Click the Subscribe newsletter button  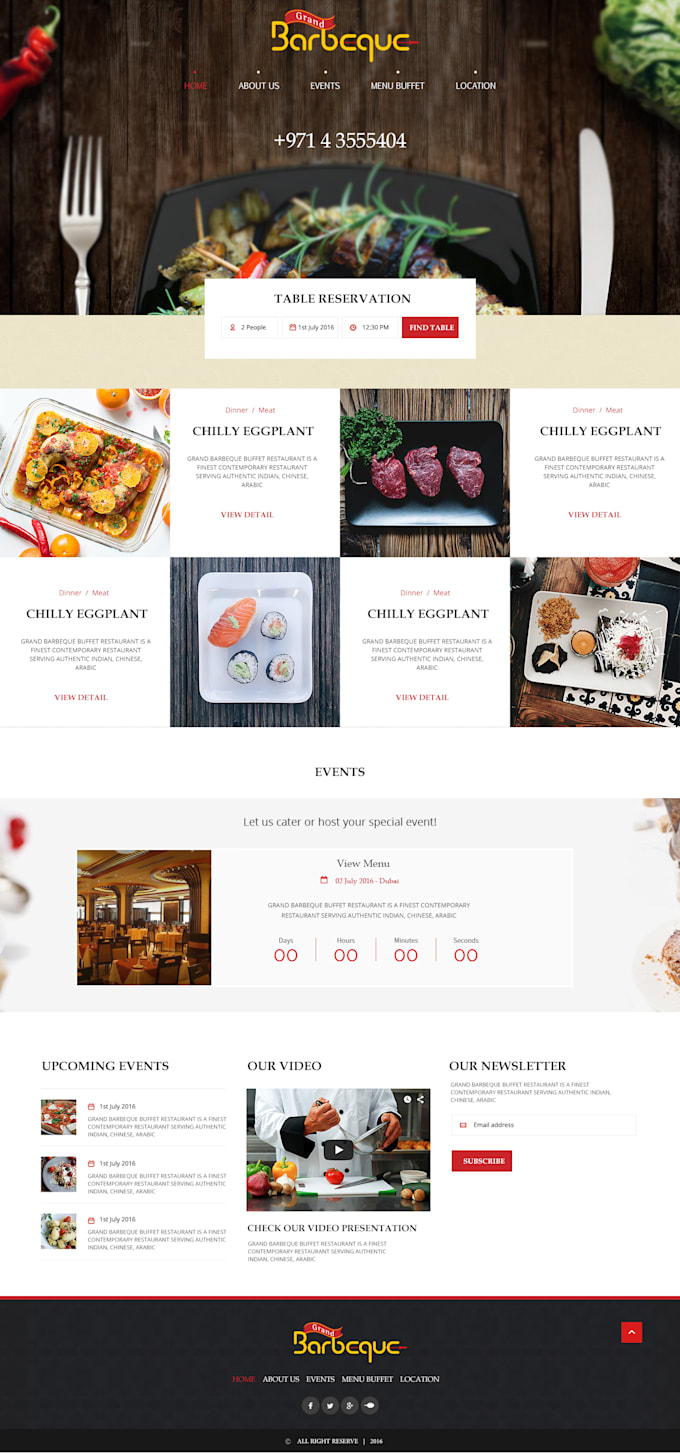click(x=482, y=1161)
